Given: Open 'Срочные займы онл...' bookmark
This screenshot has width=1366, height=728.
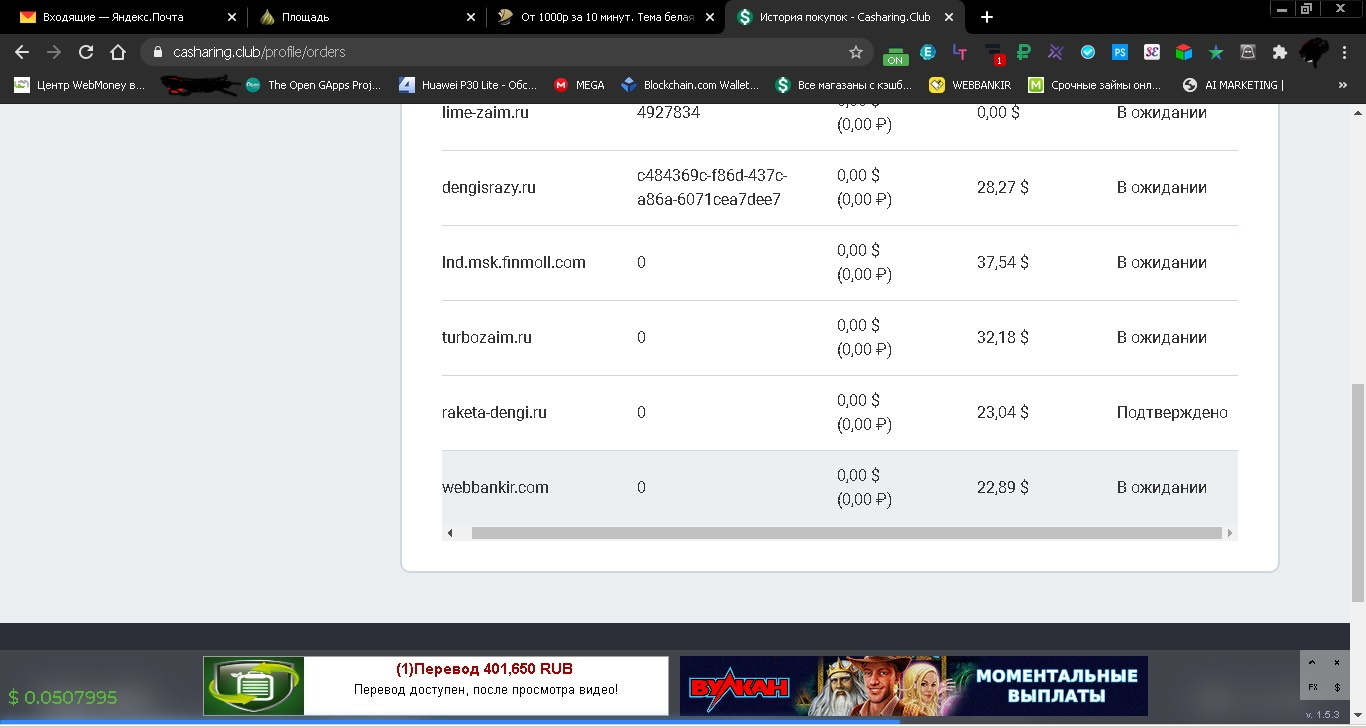Looking at the screenshot, I should point(1095,85).
